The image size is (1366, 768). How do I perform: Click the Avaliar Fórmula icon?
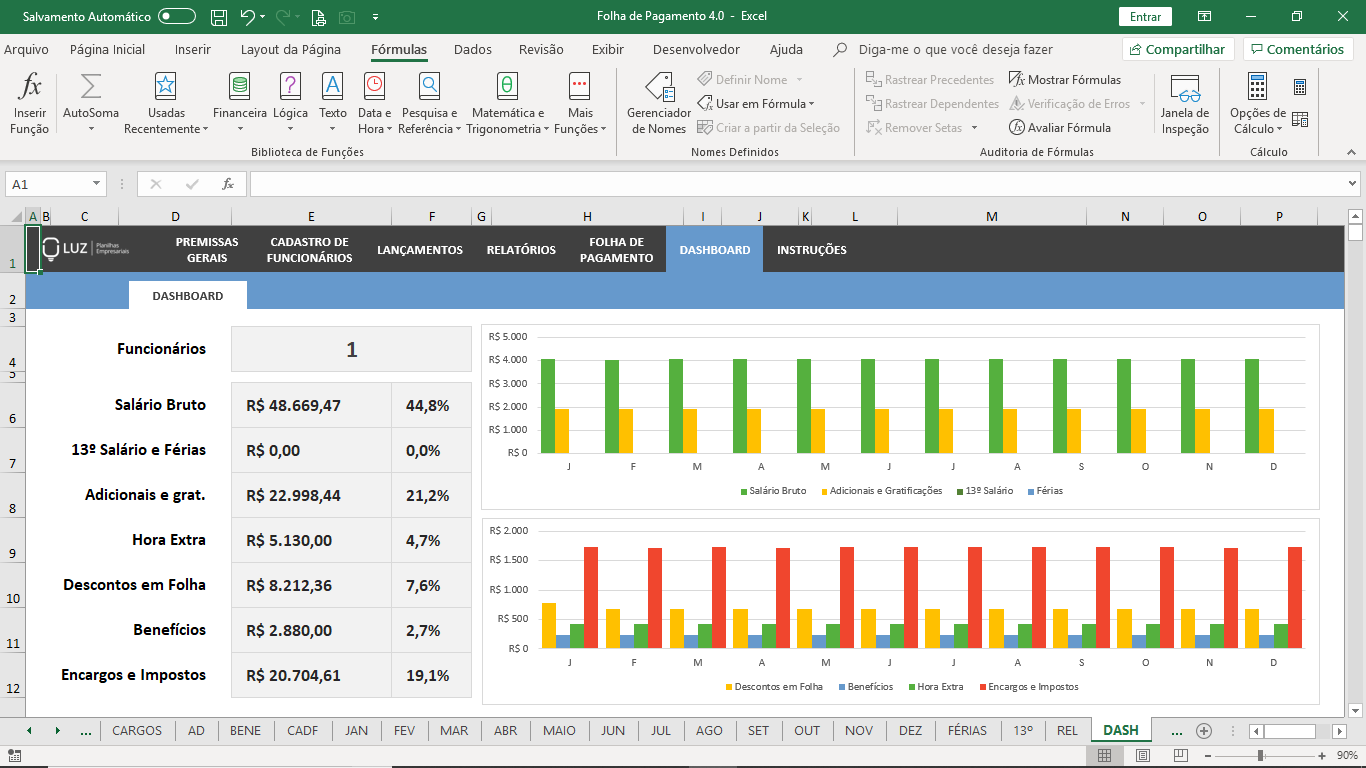[x=1017, y=128]
